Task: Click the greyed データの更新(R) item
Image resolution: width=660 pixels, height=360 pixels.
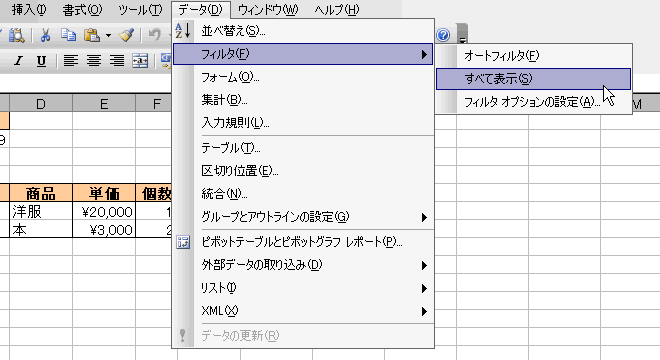Action: [303, 336]
